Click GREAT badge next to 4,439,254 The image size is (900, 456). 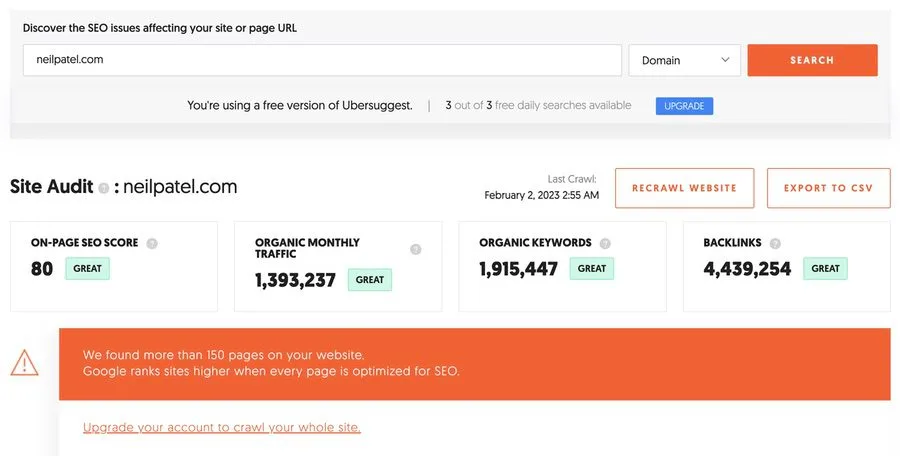pyautogui.click(x=825, y=268)
